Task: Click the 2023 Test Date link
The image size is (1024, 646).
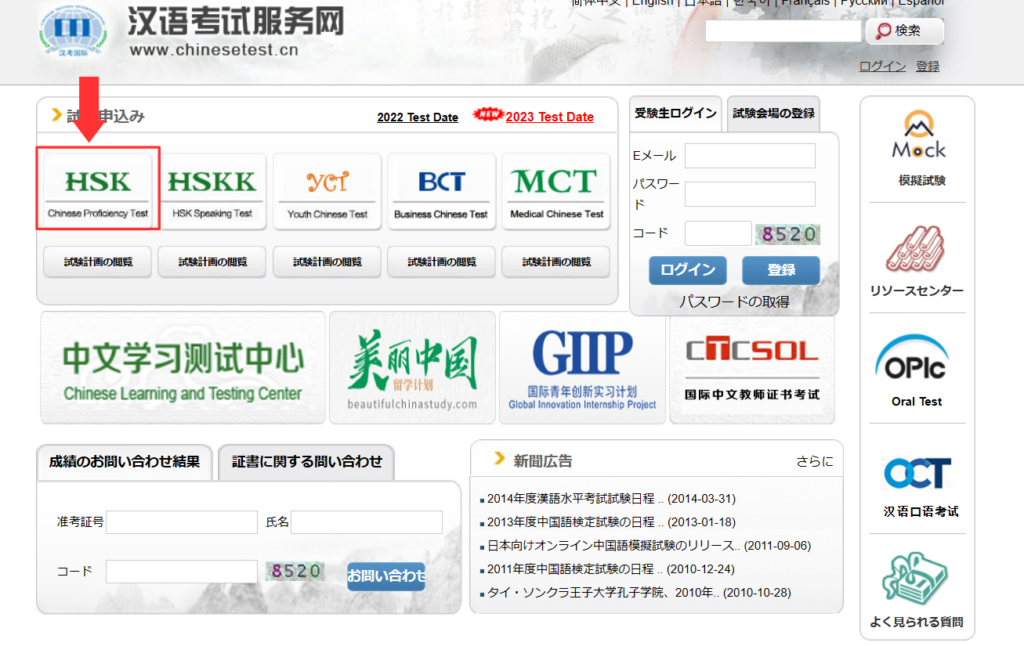Action: click(x=549, y=117)
